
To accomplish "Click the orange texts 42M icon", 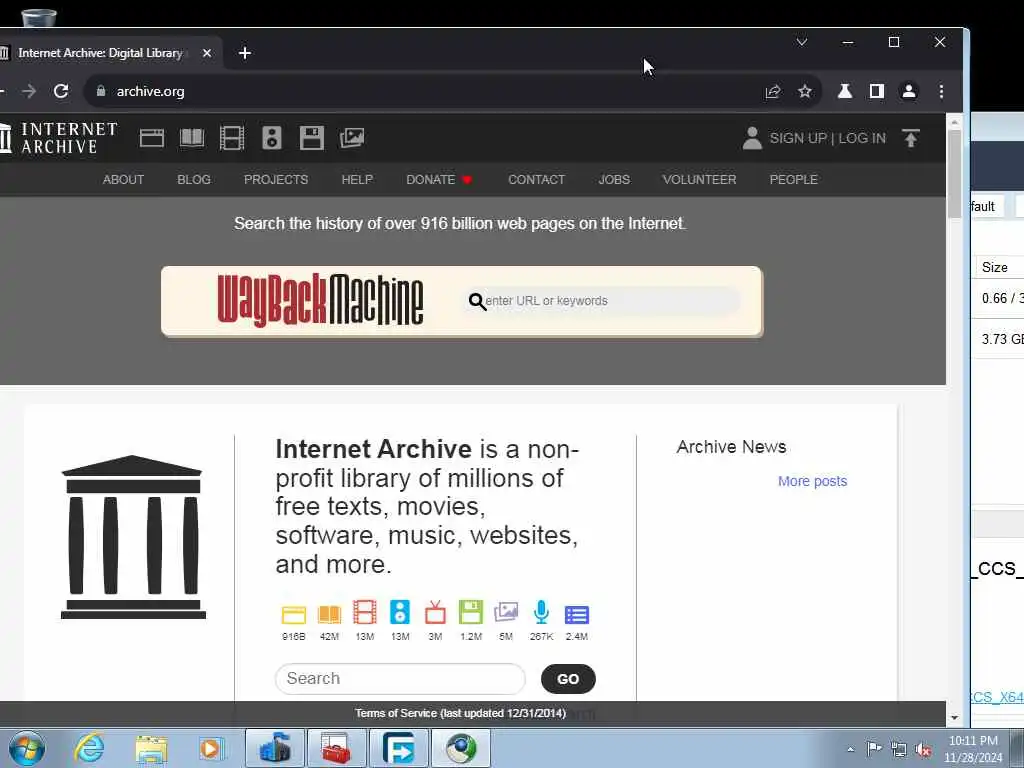I will pyautogui.click(x=329, y=614).
